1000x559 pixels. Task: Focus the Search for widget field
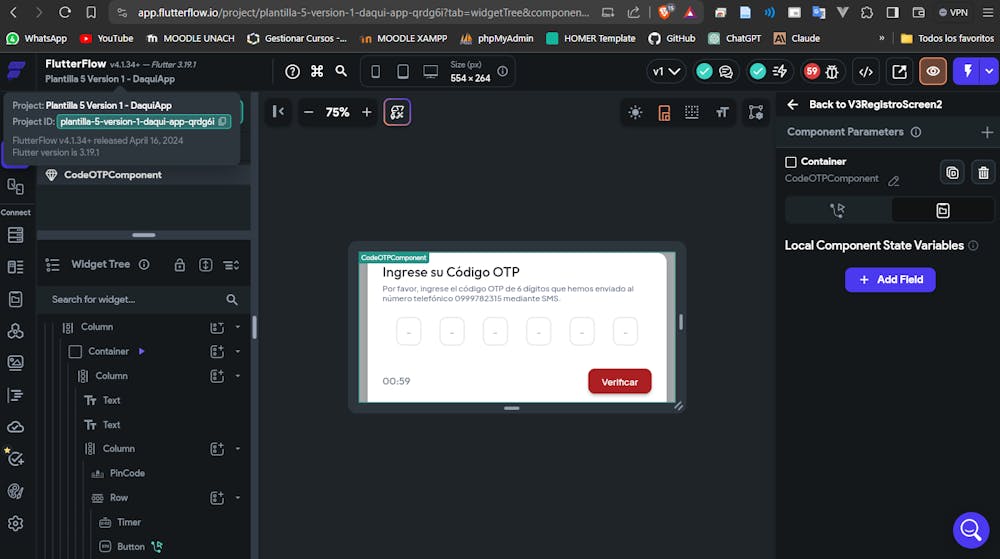(x=145, y=300)
